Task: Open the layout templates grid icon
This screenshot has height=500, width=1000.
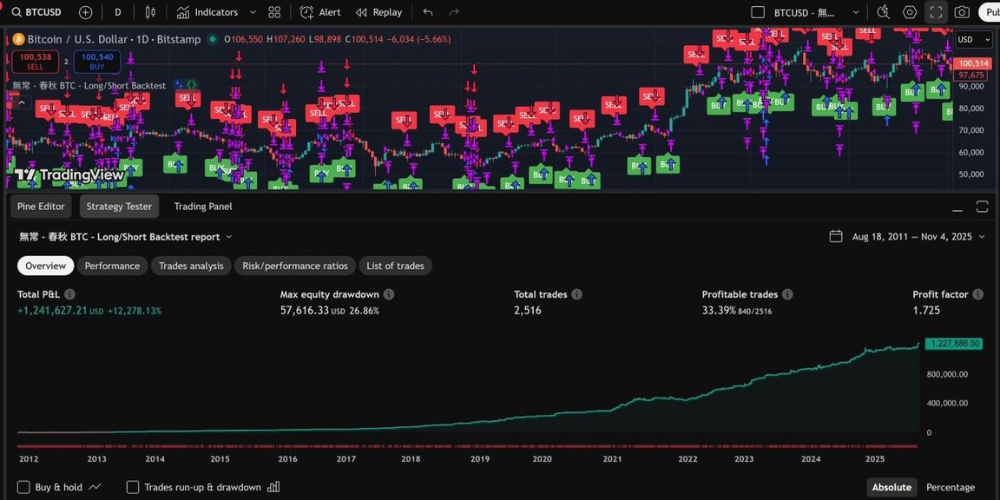Action: [274, 12]
